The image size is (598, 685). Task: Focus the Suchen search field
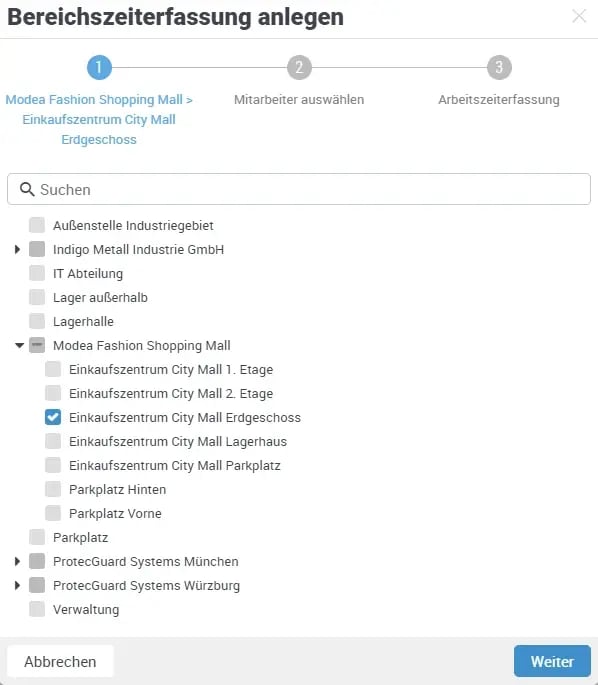pyautogui.click(x=299, y=189)
